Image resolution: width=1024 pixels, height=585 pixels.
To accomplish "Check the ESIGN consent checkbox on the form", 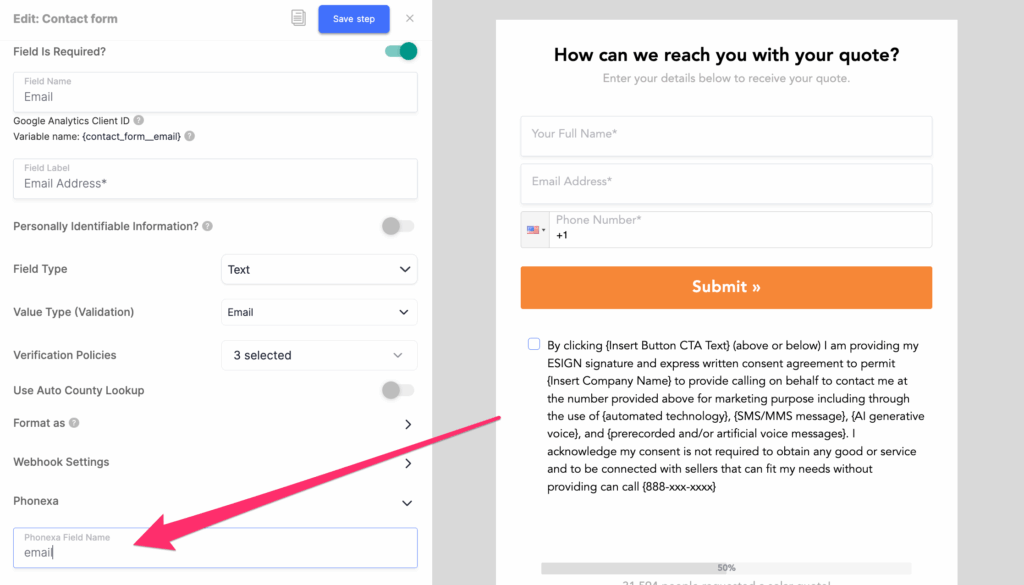I will (533, 343).
